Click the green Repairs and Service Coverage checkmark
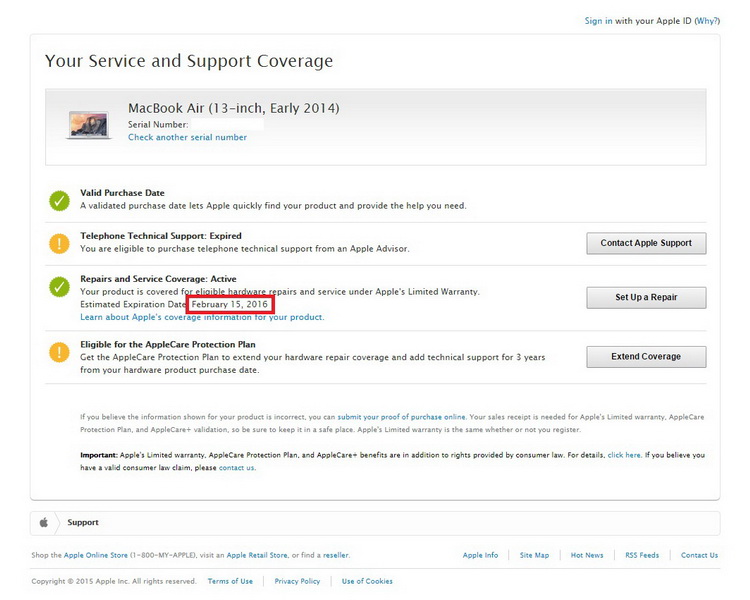This screenshot has height=600, width=750. (59, 287)
